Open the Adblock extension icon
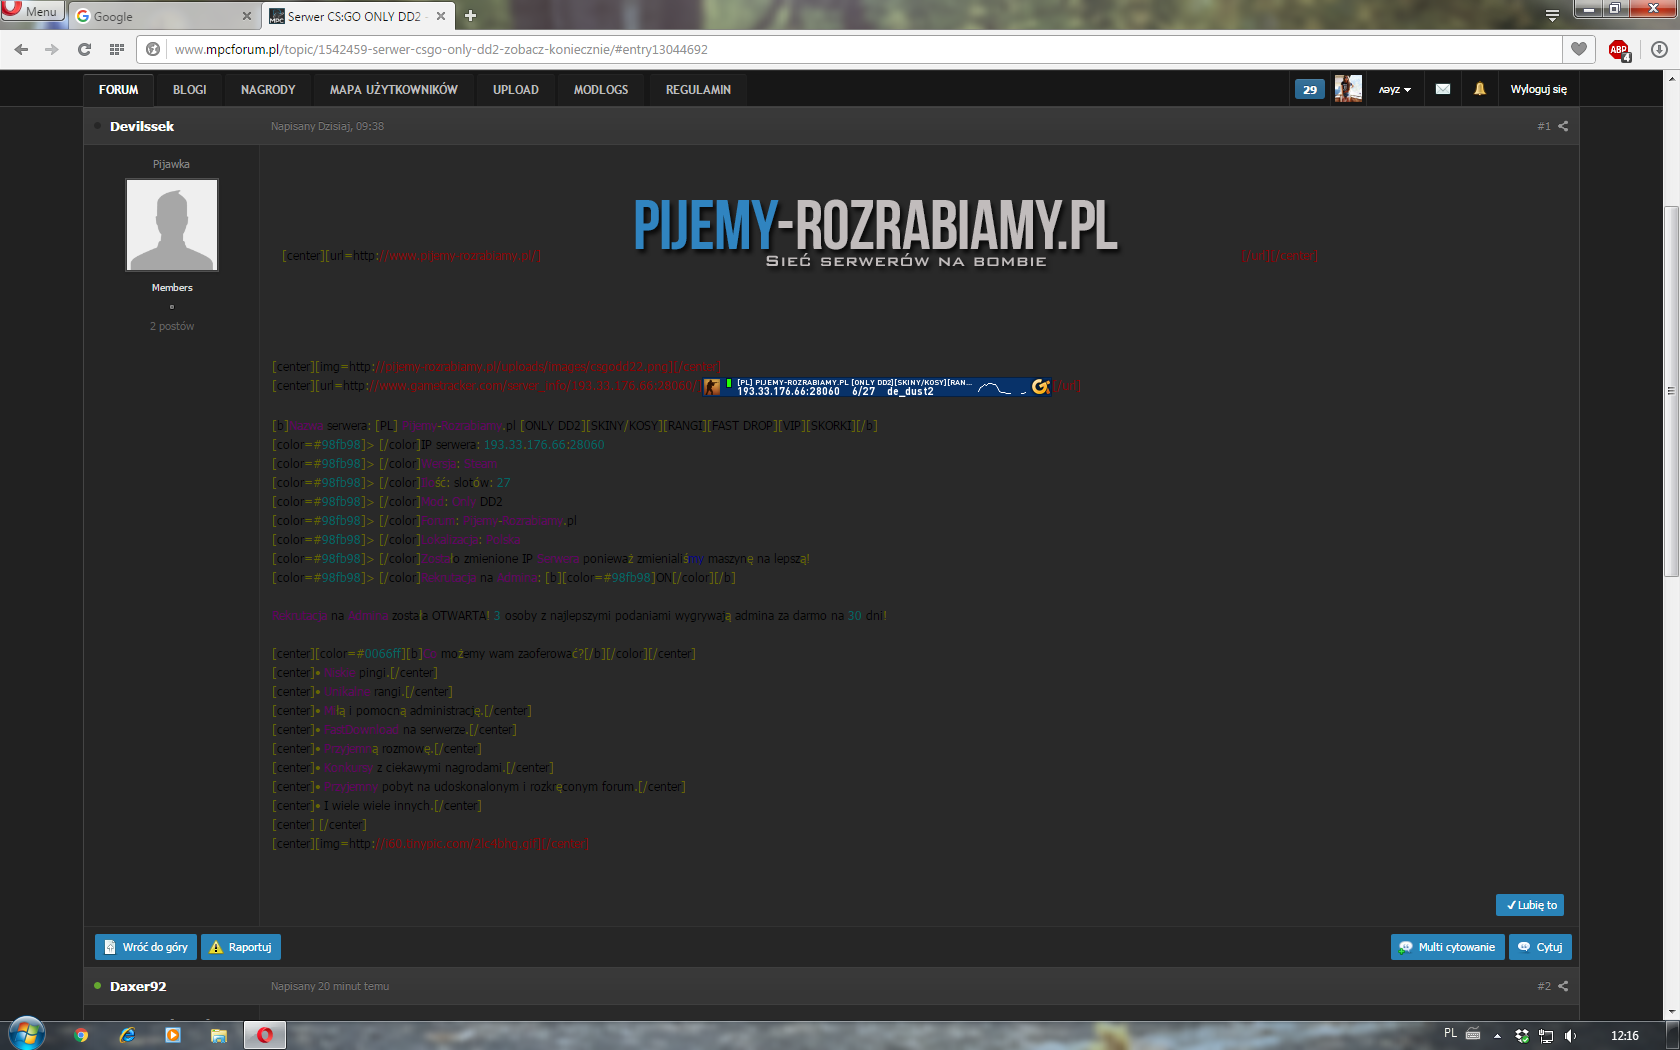Image resolution: width=1680 pixels, height=1050 pixels. [x=1619, y=49]
